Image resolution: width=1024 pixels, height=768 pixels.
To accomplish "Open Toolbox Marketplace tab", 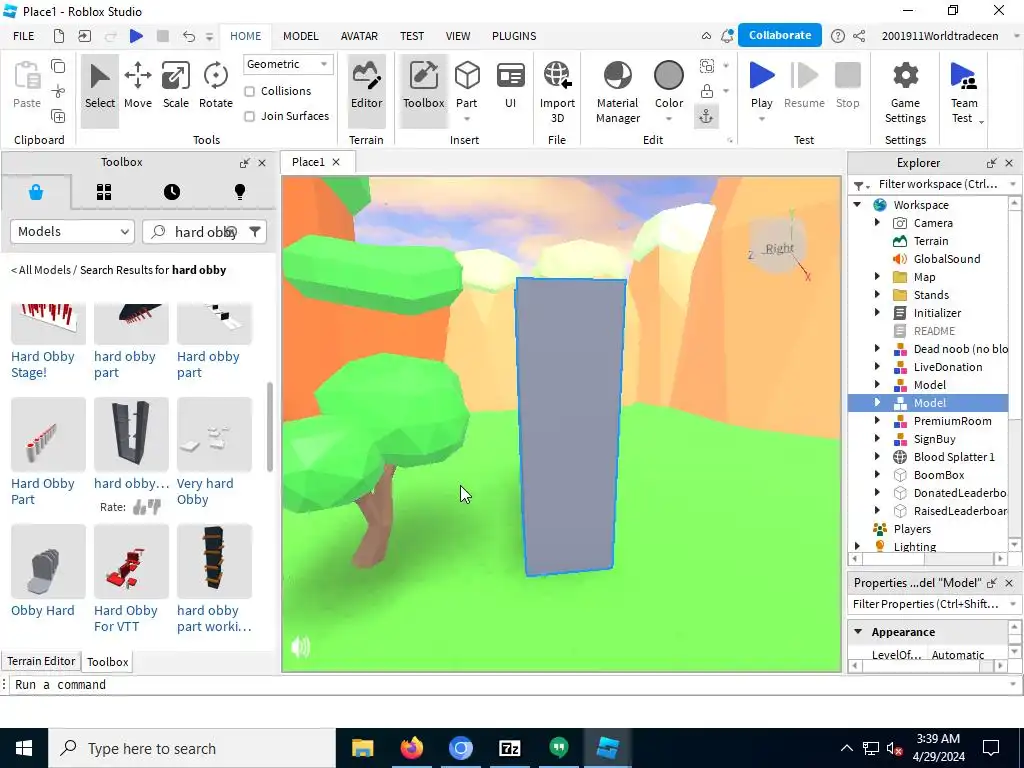I will pyautogui.click(x=36, y=192).
